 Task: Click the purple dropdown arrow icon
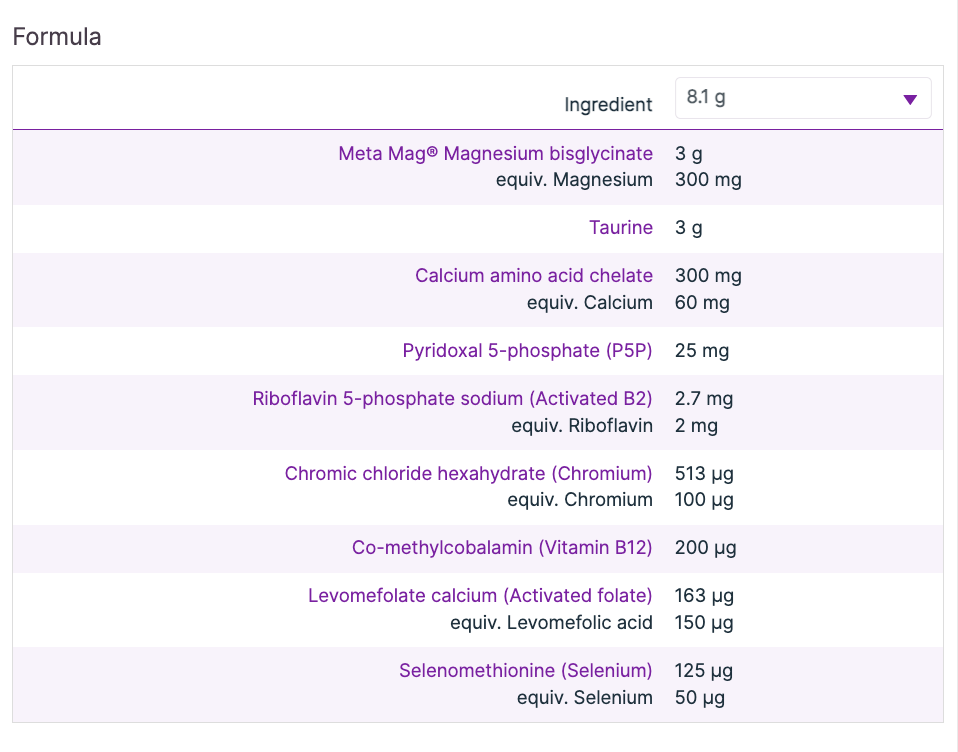910,99
